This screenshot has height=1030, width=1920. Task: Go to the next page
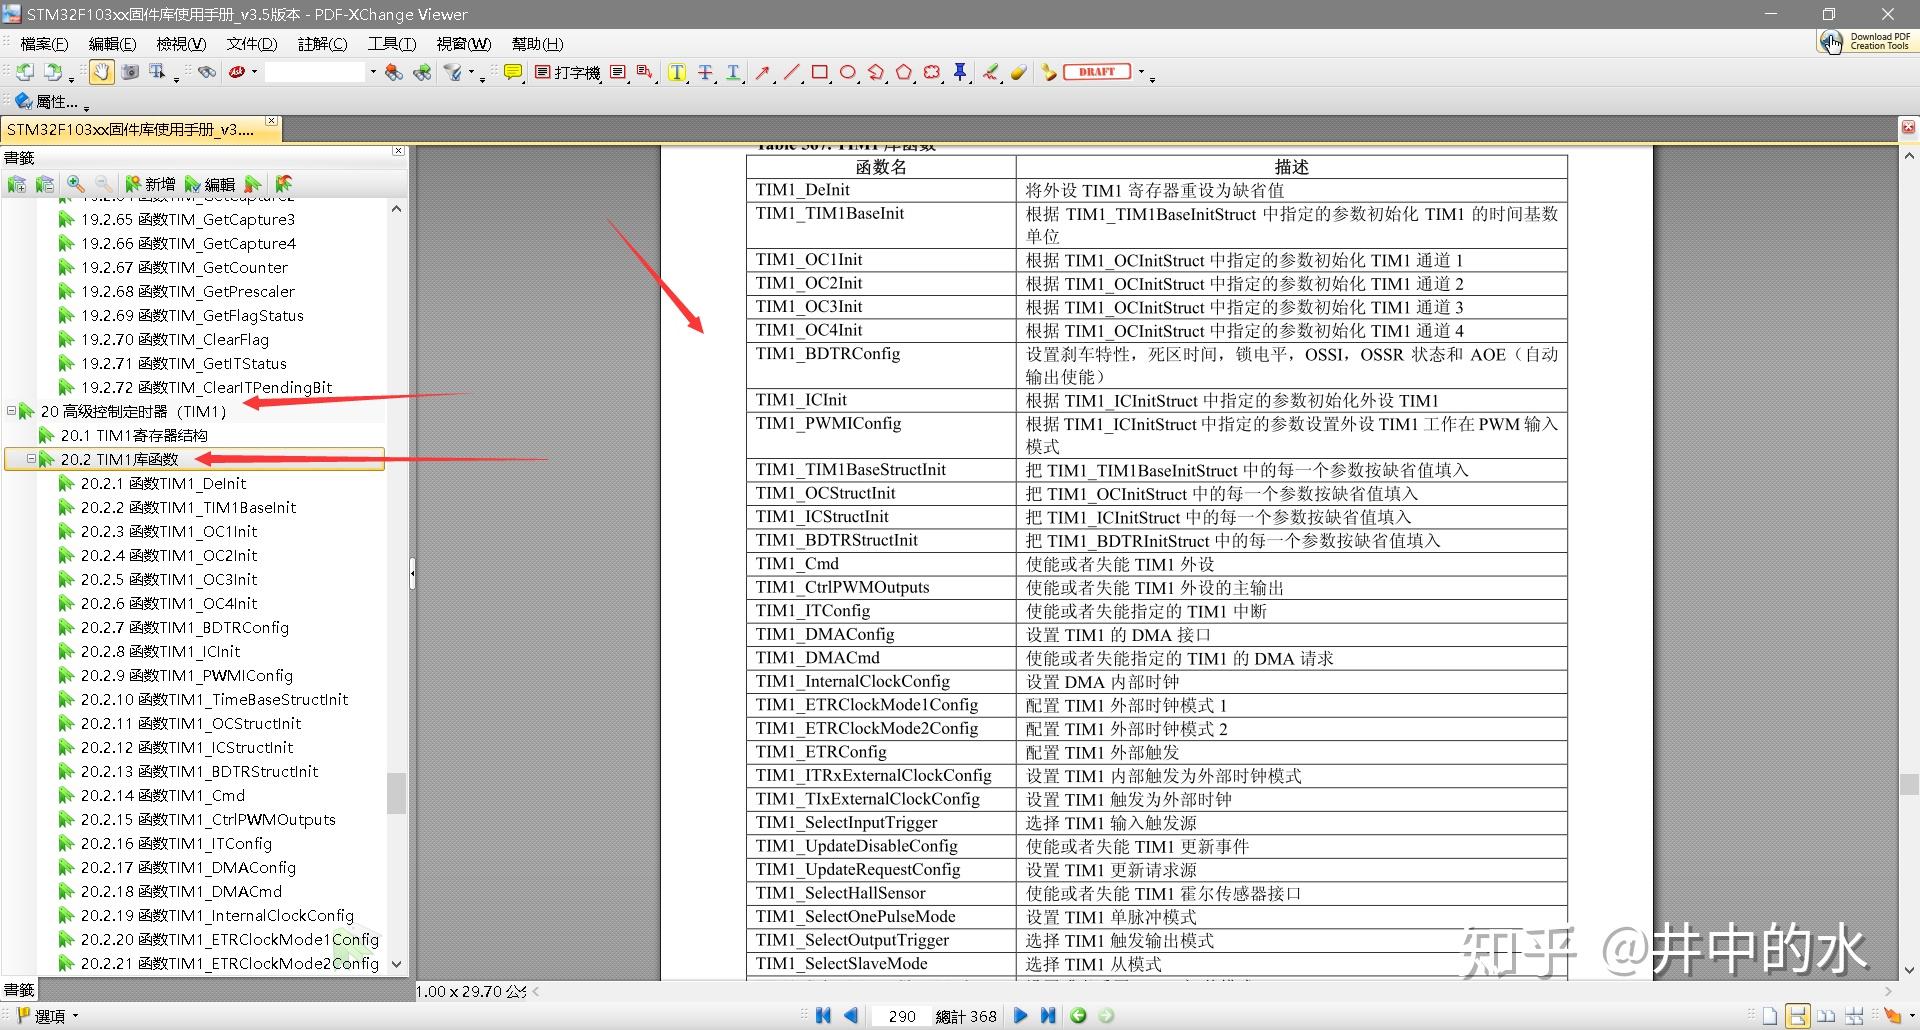pos(1020,1016)
